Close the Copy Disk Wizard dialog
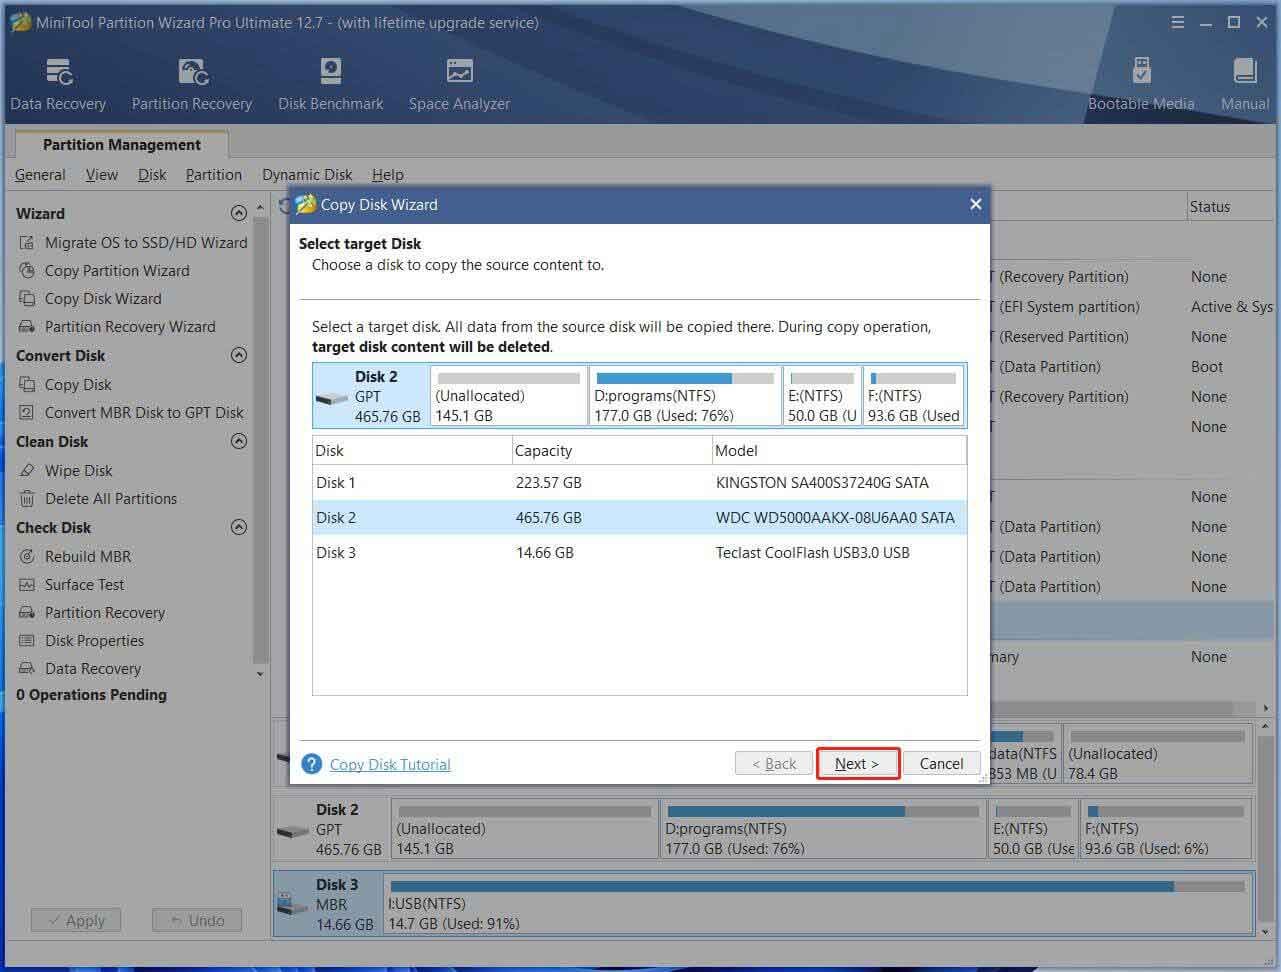The height and width of the screenshot is (972, 1281). point(976,204)
